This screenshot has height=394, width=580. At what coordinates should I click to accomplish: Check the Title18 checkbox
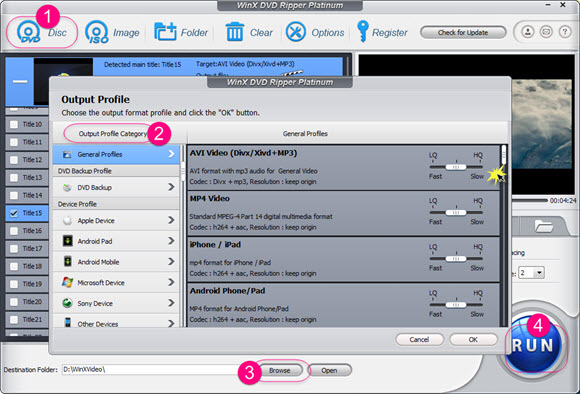click(14, 266)
